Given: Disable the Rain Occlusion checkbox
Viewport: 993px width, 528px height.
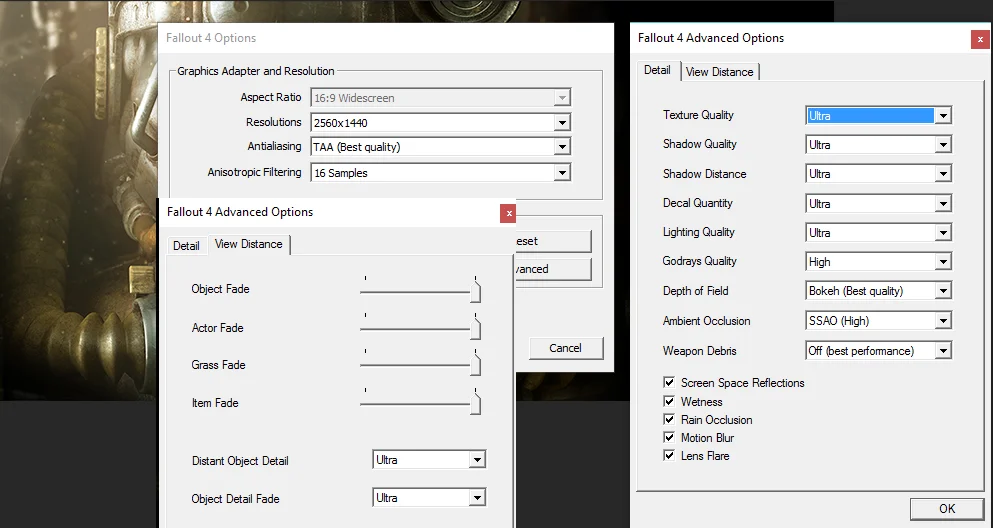Looking at the screenshot, I should click(669, 419).
